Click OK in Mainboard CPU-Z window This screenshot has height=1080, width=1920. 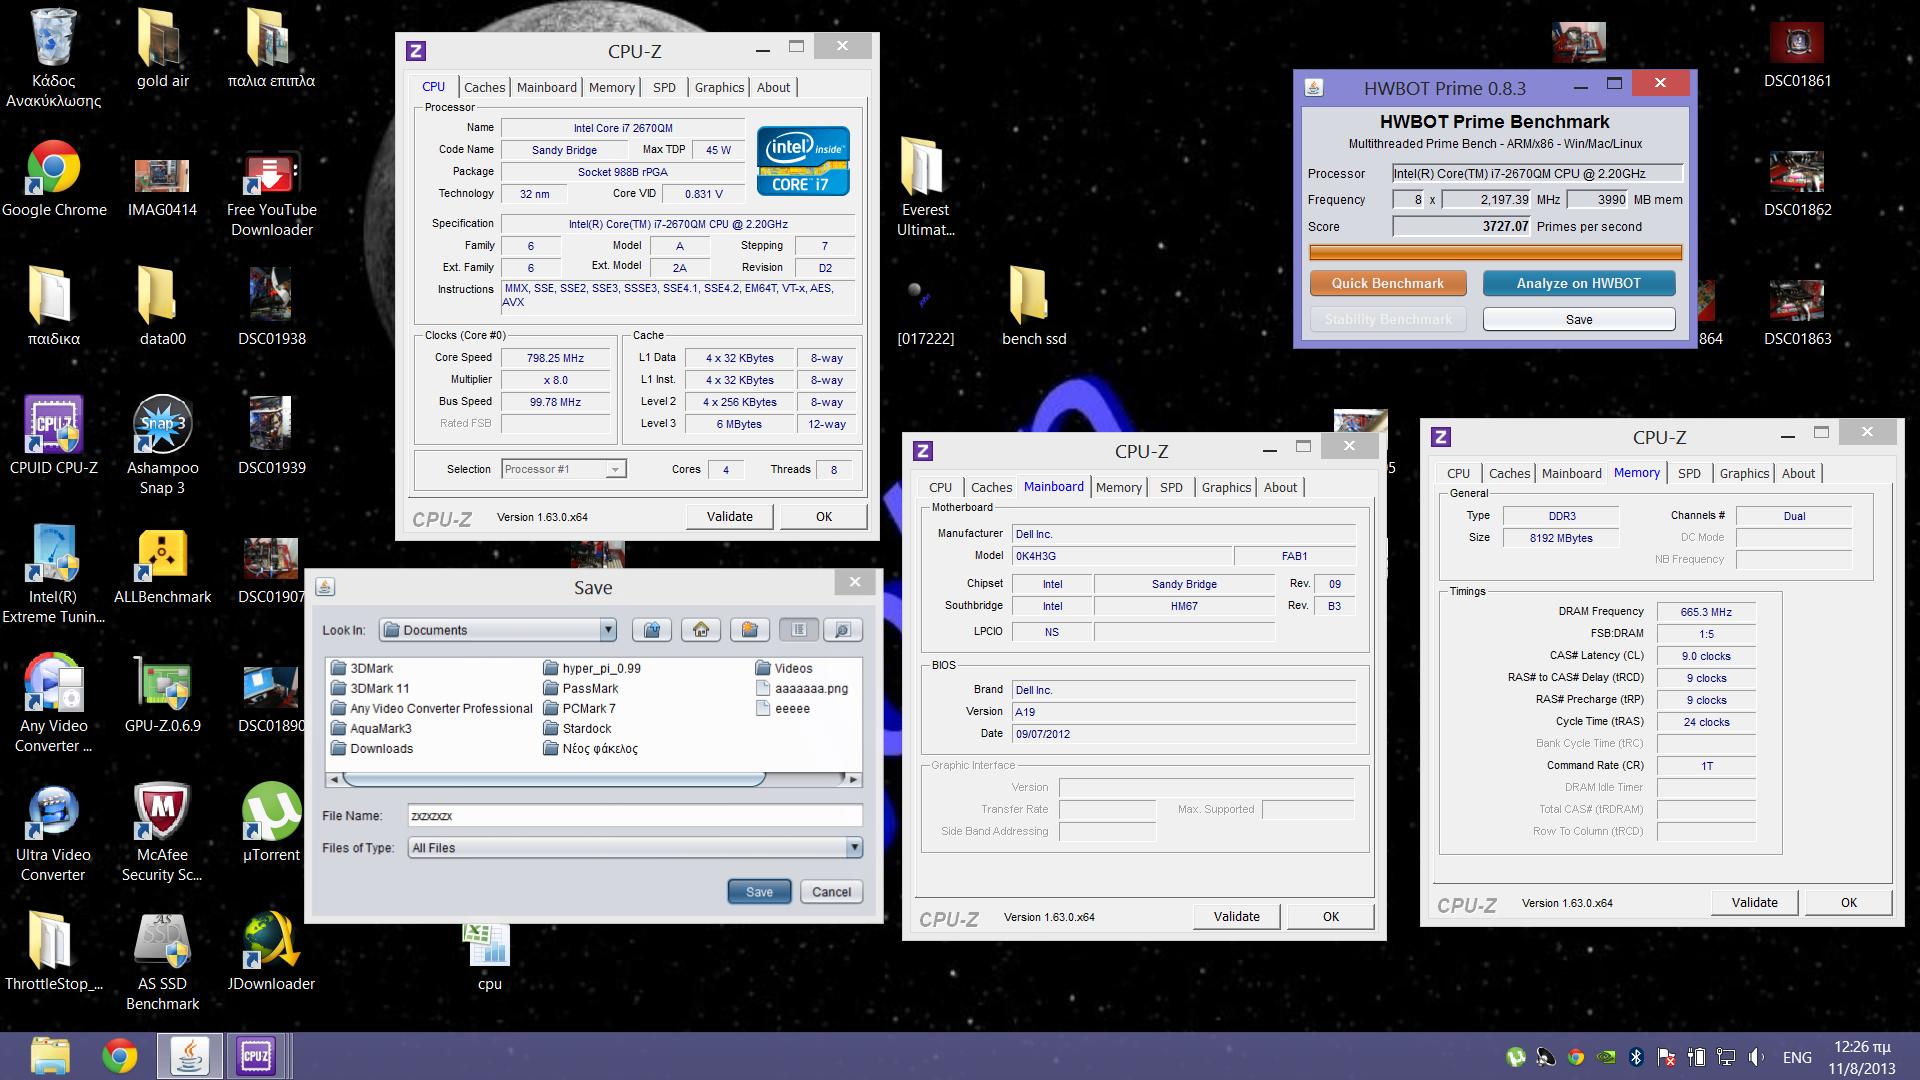tap(1330, 916)
